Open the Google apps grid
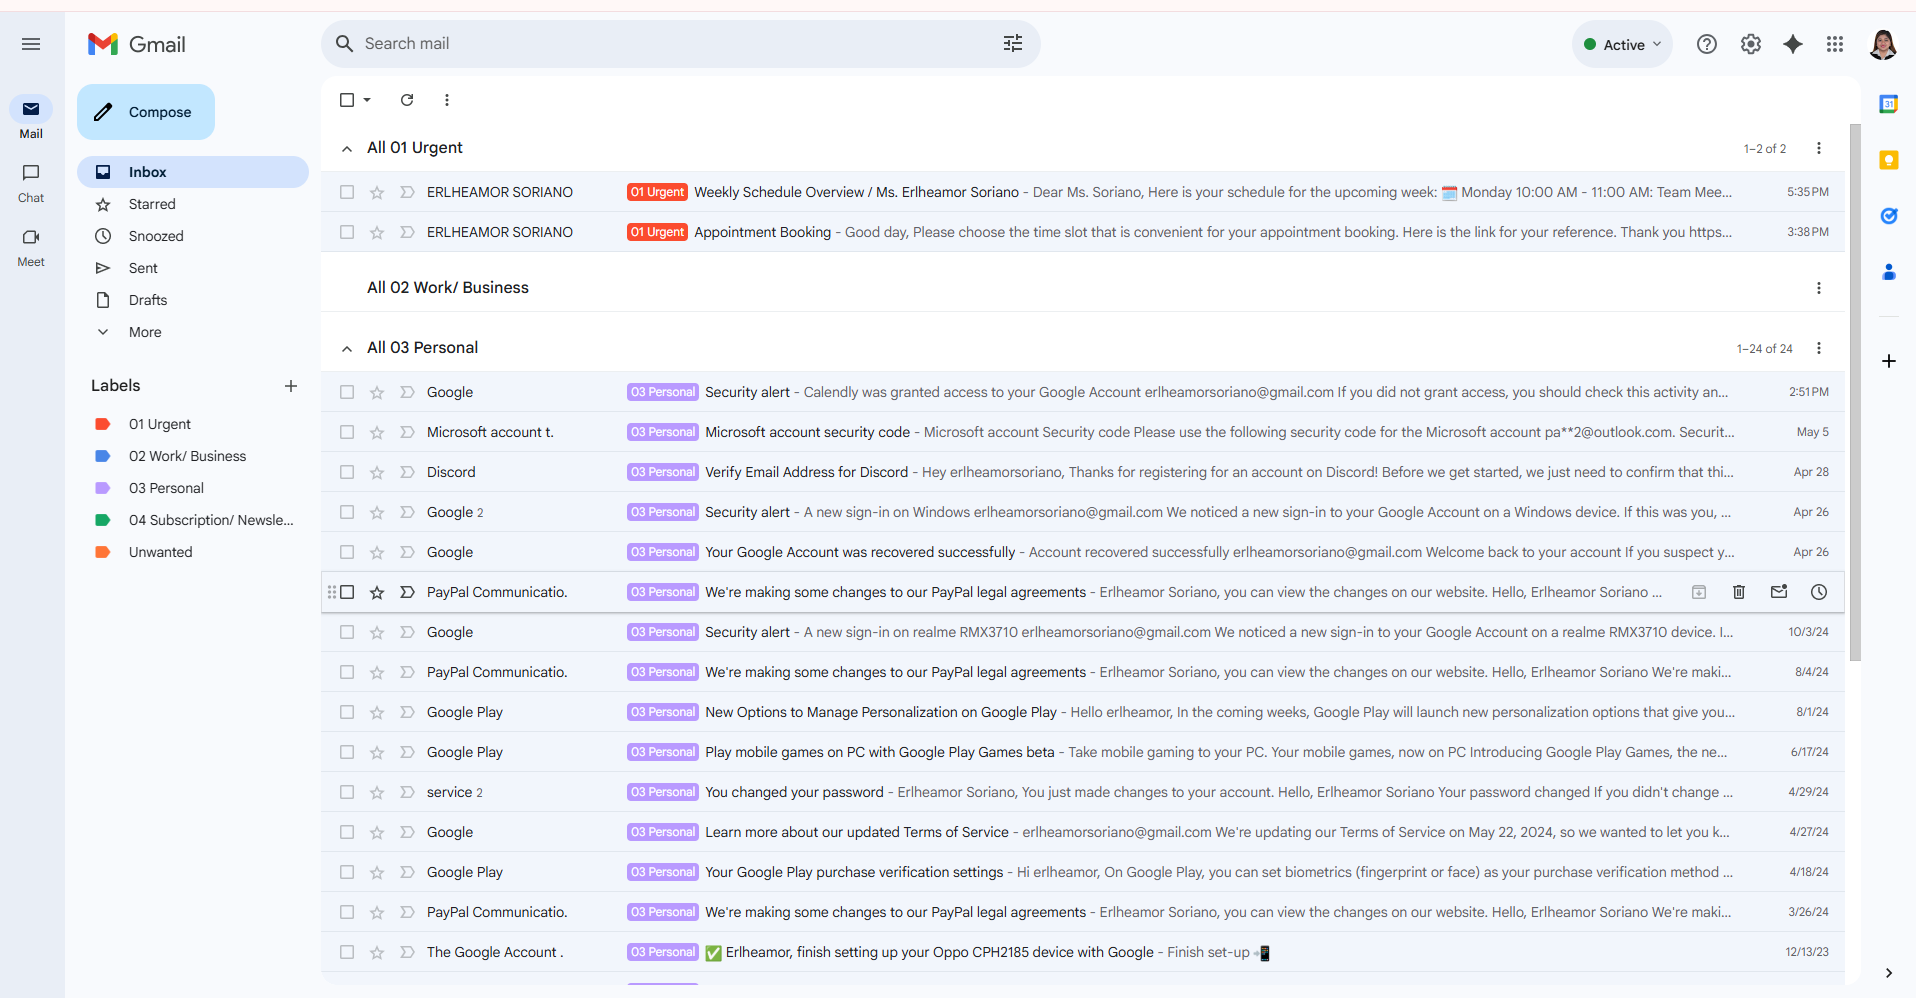 point(1835,44)
